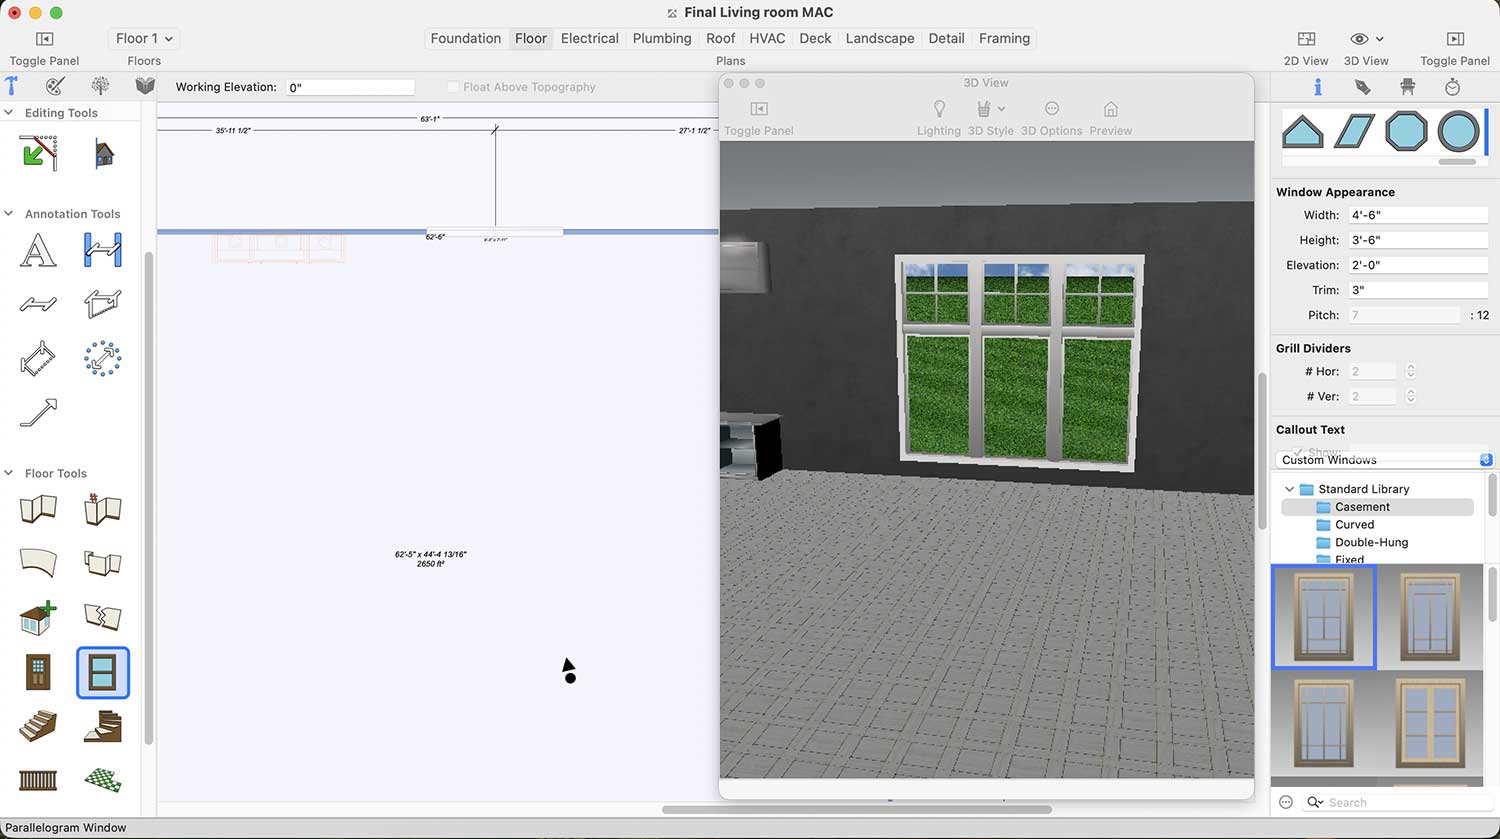Collapse the Editing Tools section
The height and width of the screenshot is (839, 1500).
coord(9,113)
